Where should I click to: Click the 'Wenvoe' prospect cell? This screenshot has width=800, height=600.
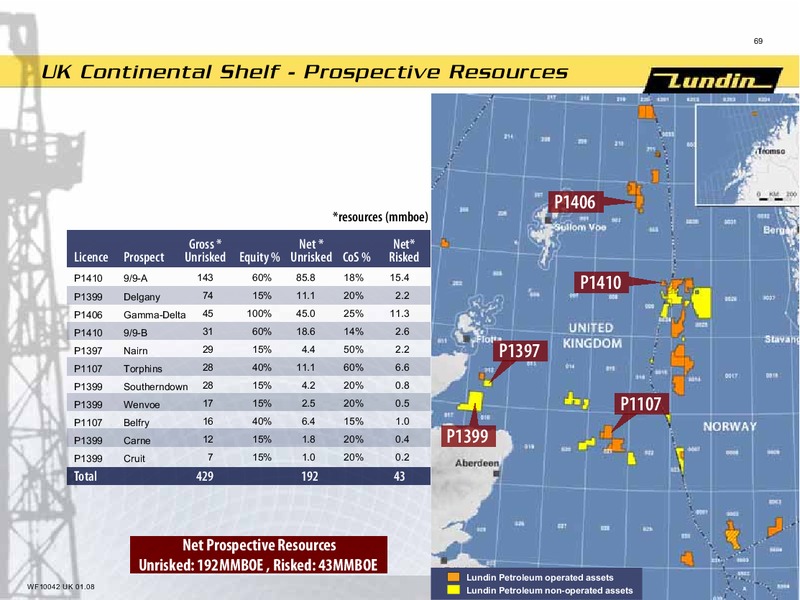[x=142, y=405]
